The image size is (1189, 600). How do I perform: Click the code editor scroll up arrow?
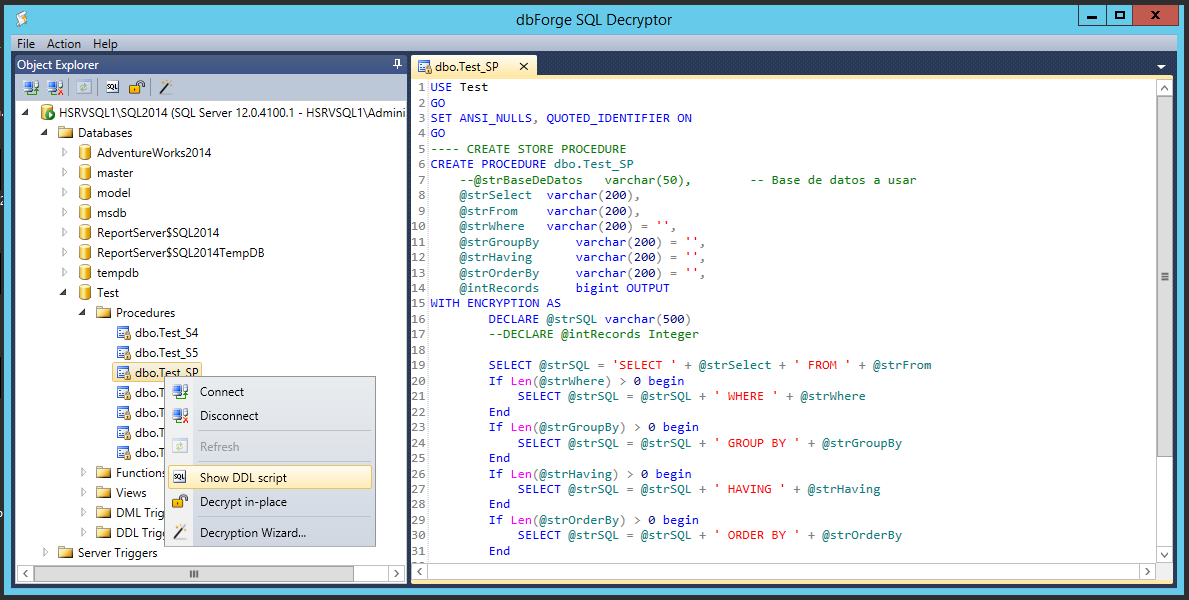point(1165,89)
